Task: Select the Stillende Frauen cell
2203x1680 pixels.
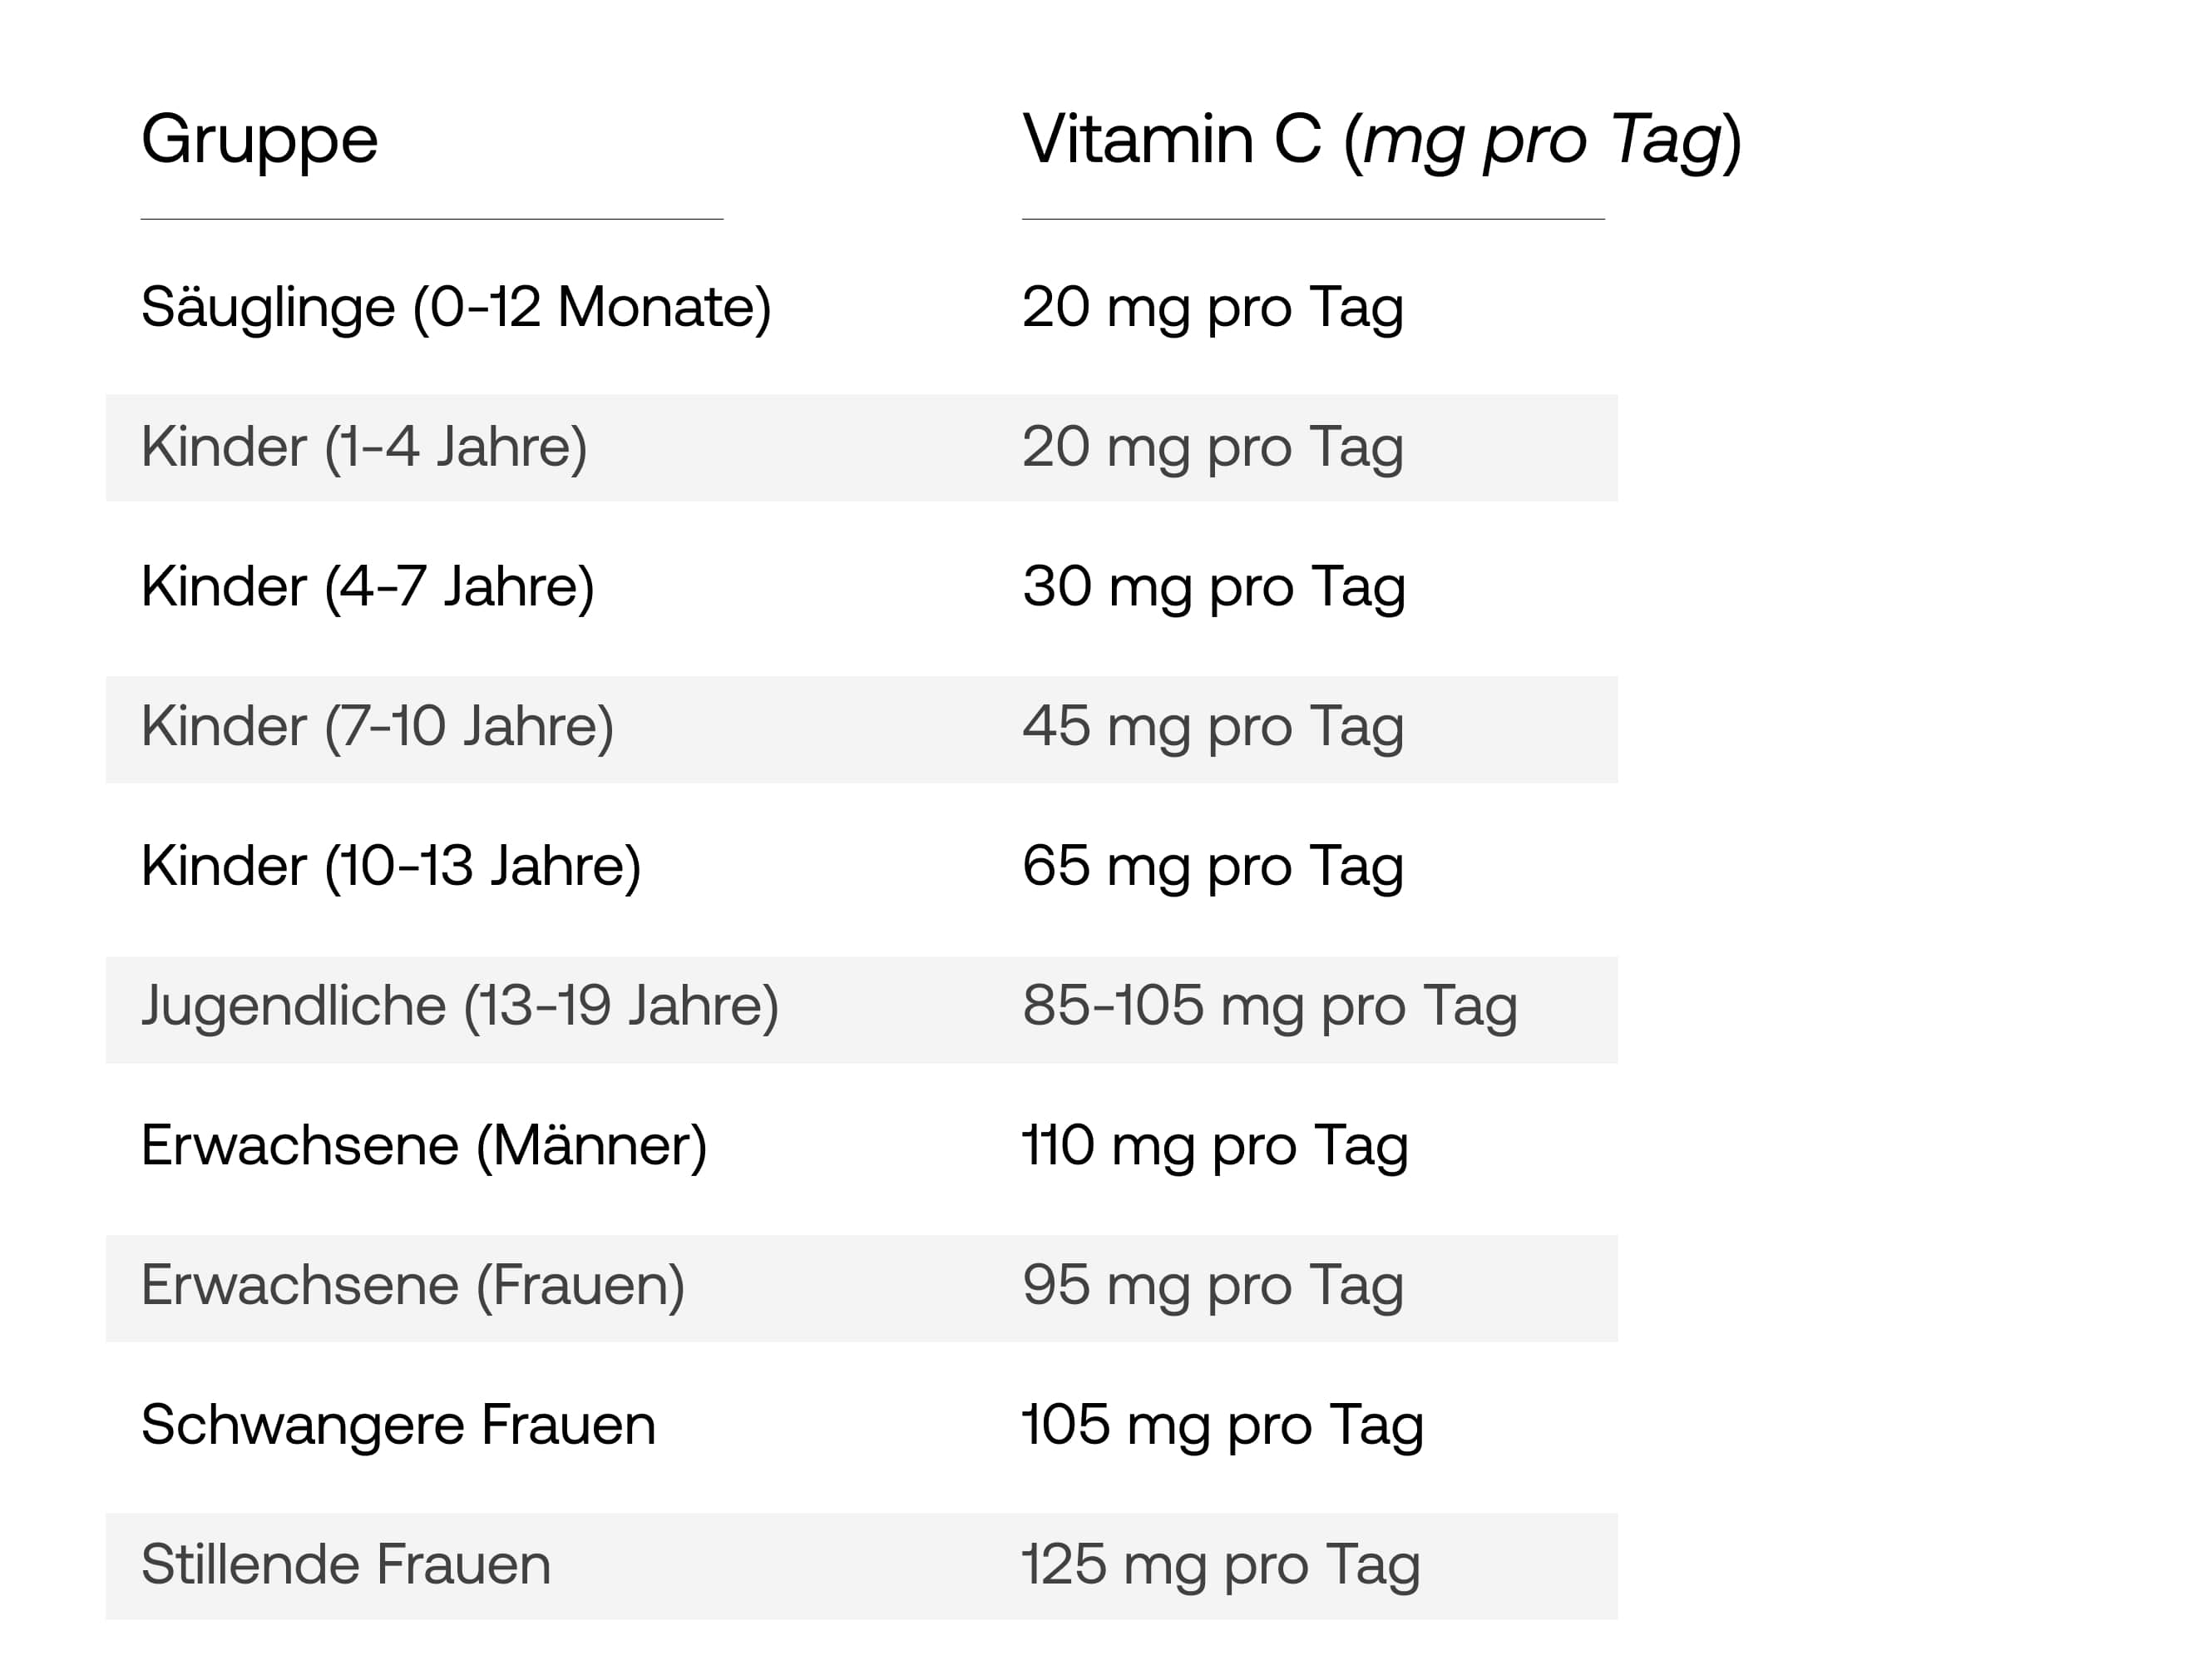Action: 346,1565
